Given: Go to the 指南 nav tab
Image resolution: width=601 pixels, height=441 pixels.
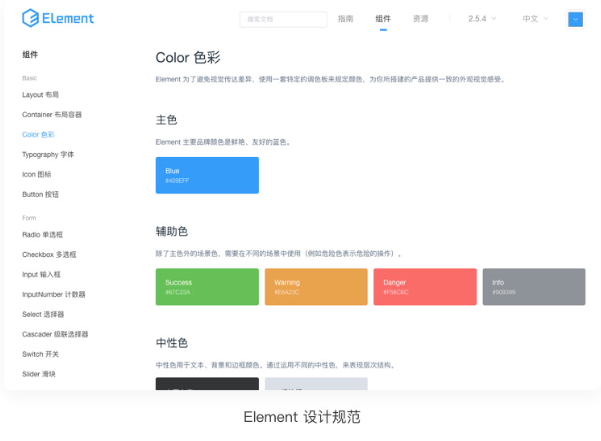Looking at the screenshot, I should click(x=345, y=19).
